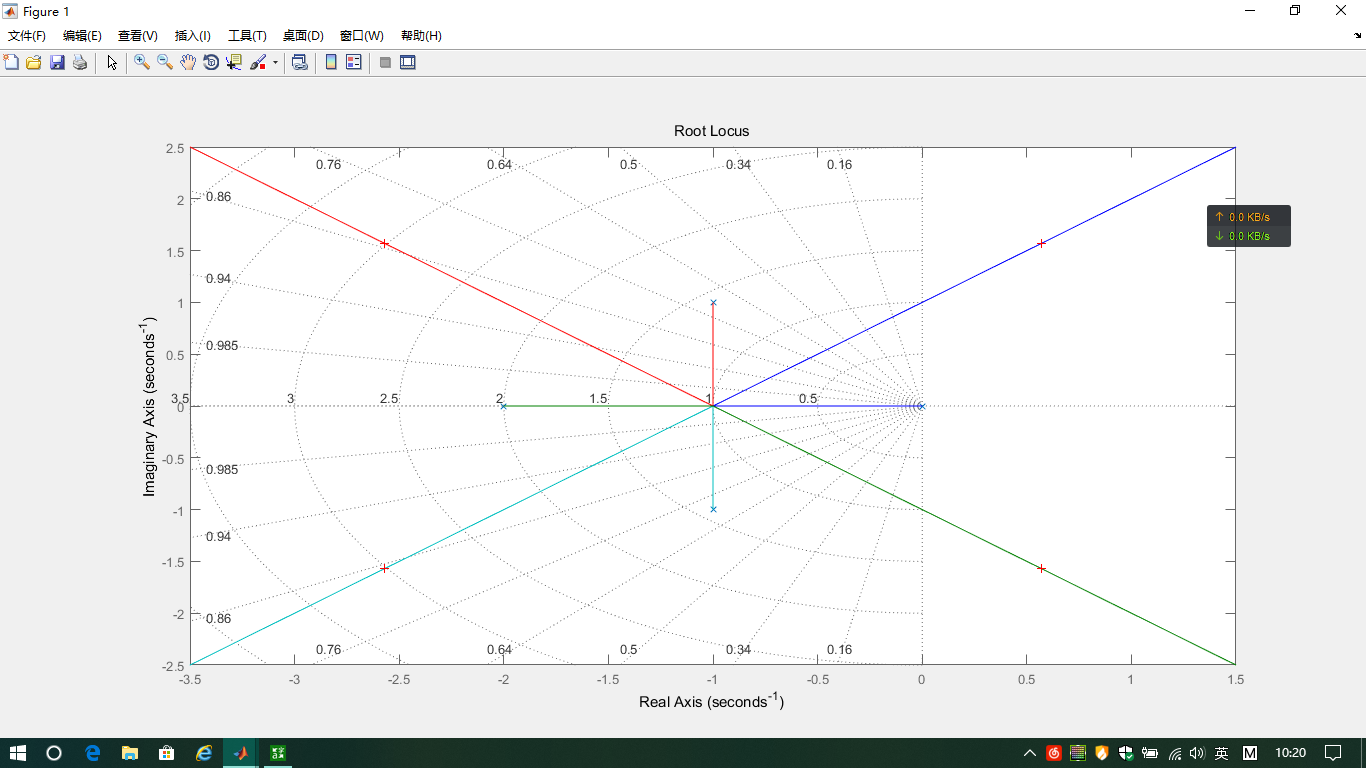Viewport: 1366px width, 768px height.
Task: Open the 窗口(W) menu
Action: 362,36
